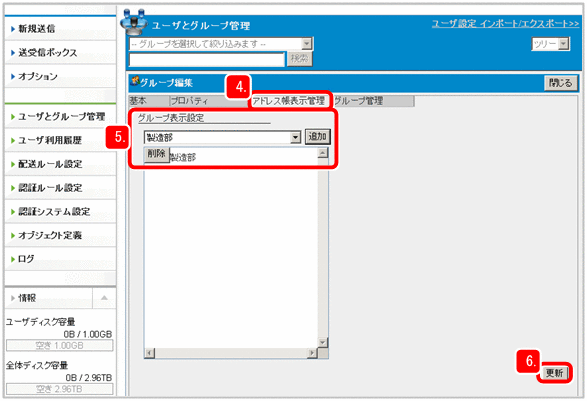Click the 検索 search button
This screenshot has height=401, width=587.
click(x=299, y=59)
